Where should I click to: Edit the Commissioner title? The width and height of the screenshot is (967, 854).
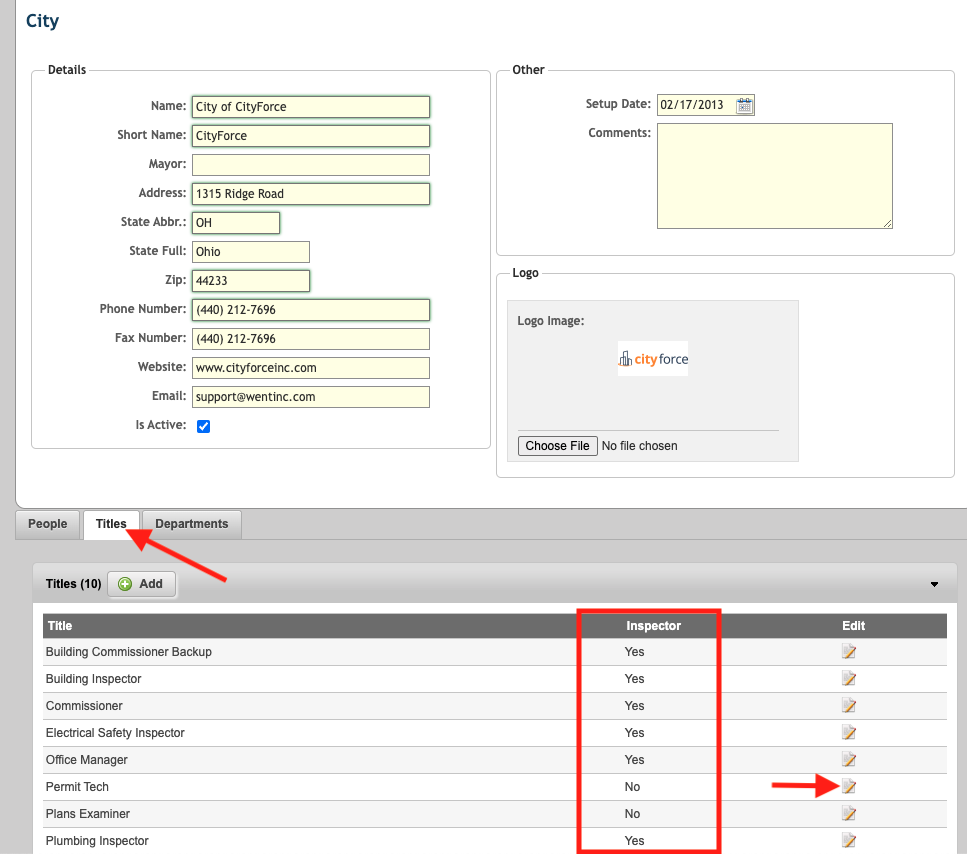tap(849, 705)
